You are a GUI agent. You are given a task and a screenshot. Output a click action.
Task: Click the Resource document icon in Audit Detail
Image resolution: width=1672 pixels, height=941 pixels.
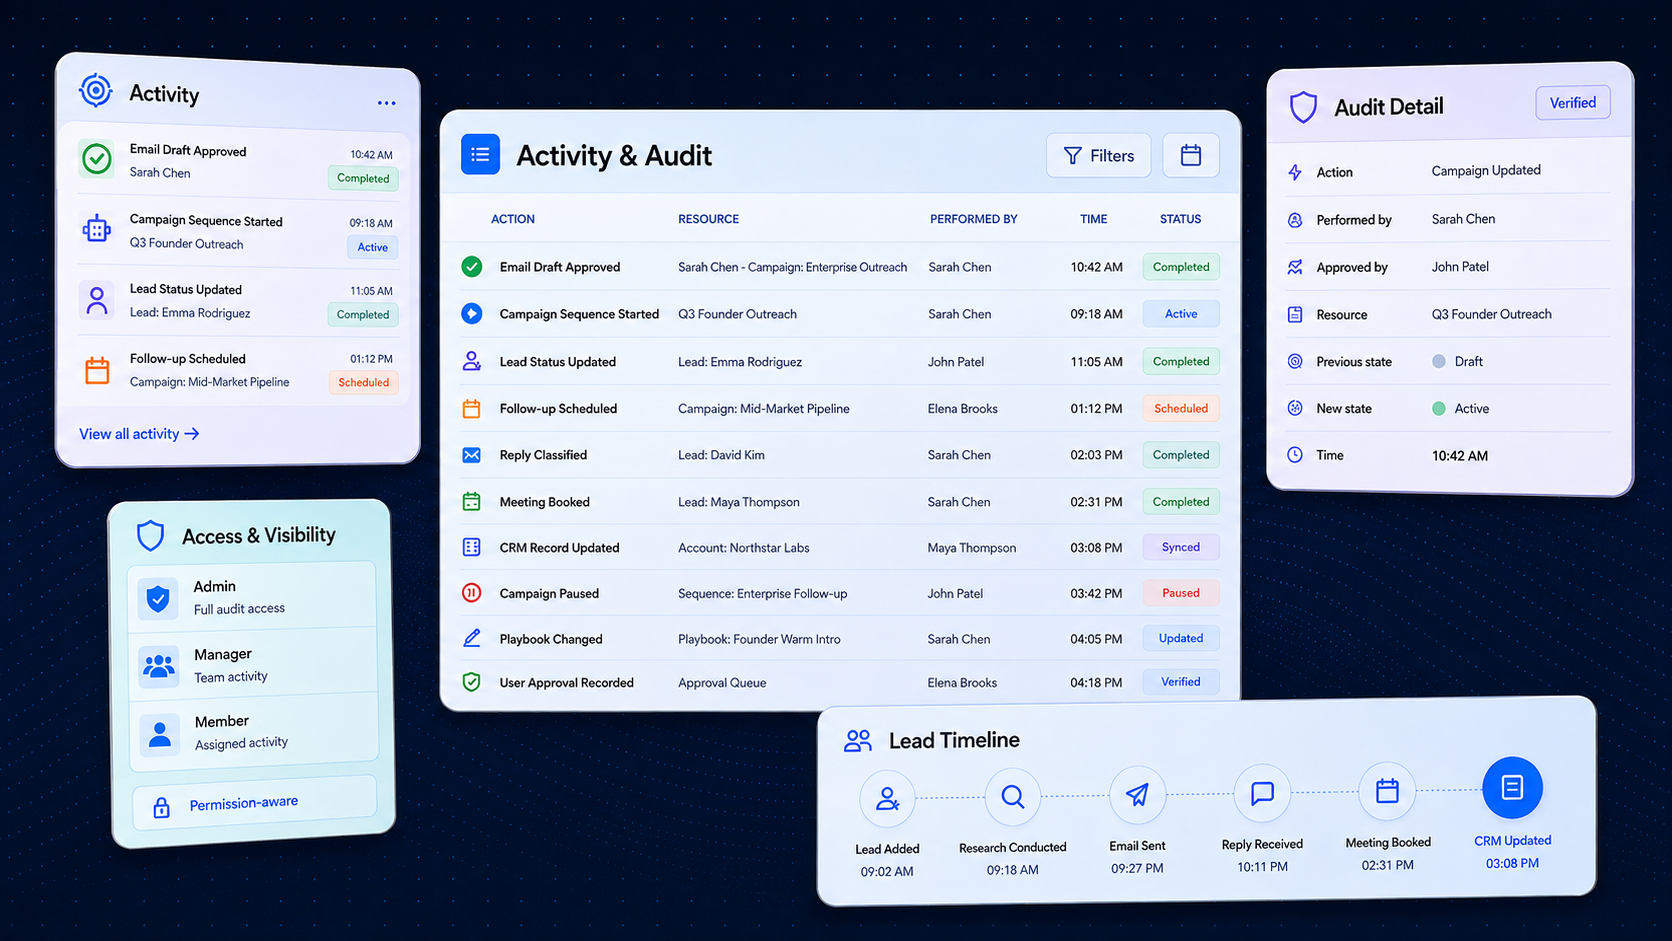1295,314
